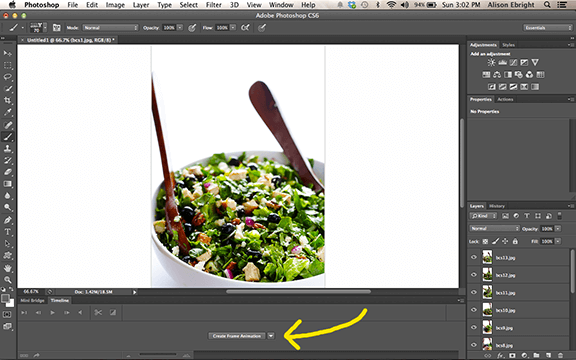The width and height of the screenshot is (576, 360).
Task: Select the Hand tool
Action: pyautogui.click(x=7, y=268)
